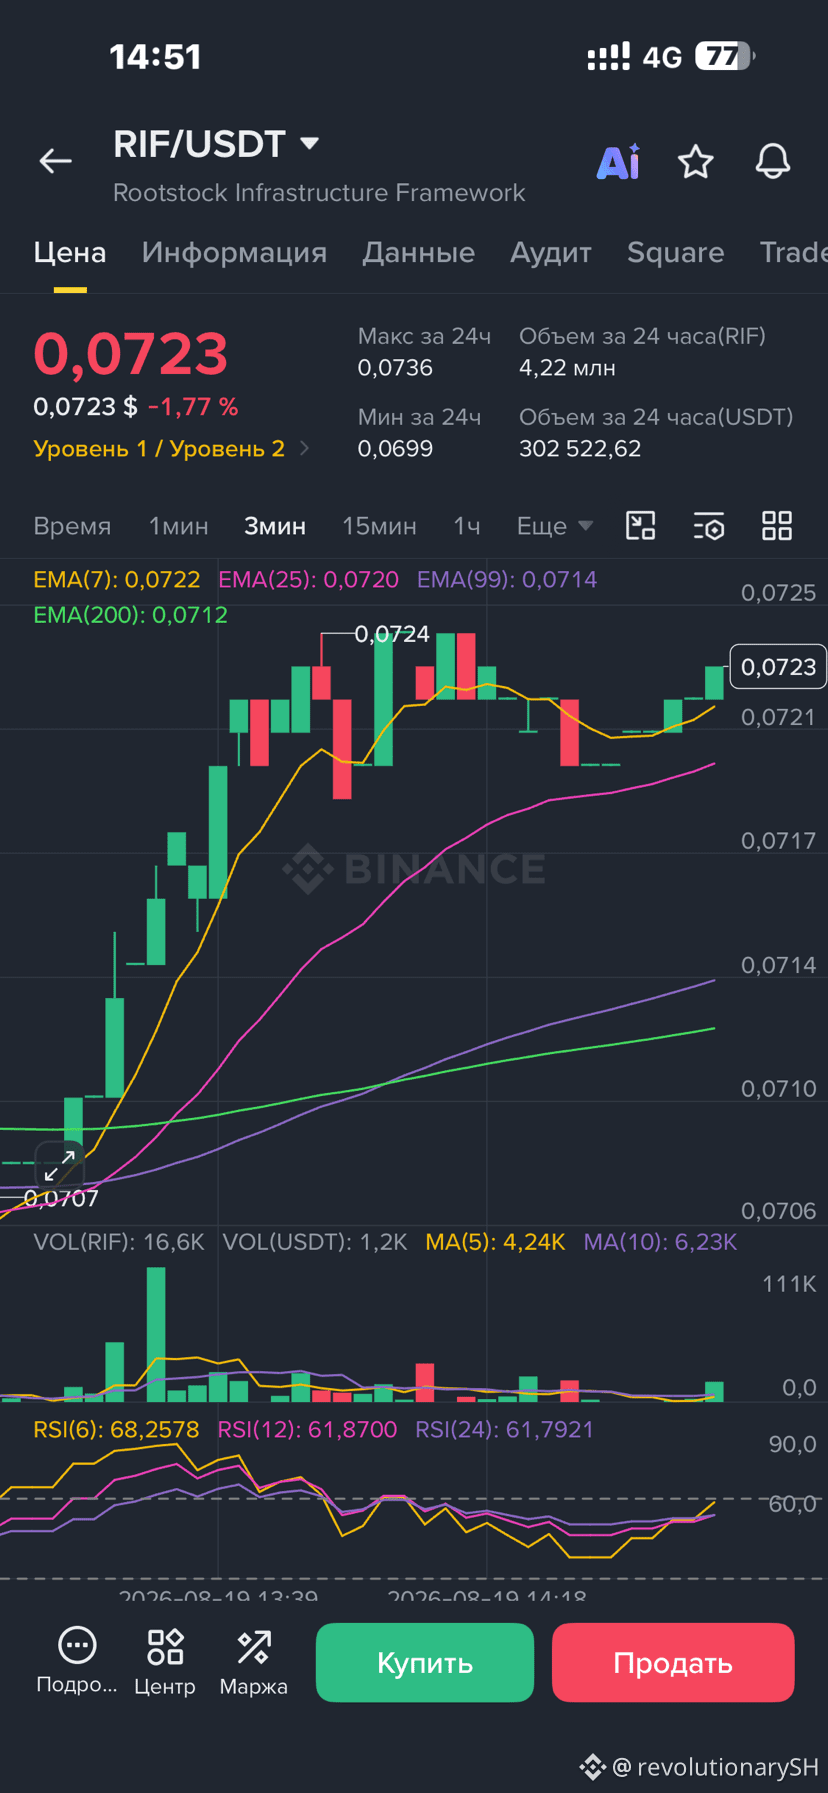Open the grid layout icon
828x1793 pixels.
pyautogui.click(x=777, y=525)
